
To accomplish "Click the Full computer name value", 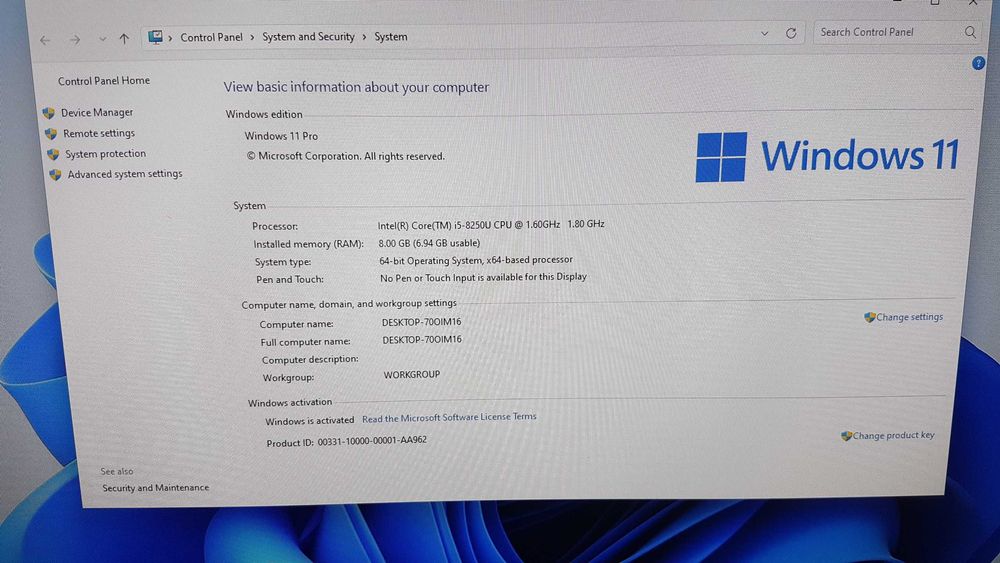I will click(422, 340).
